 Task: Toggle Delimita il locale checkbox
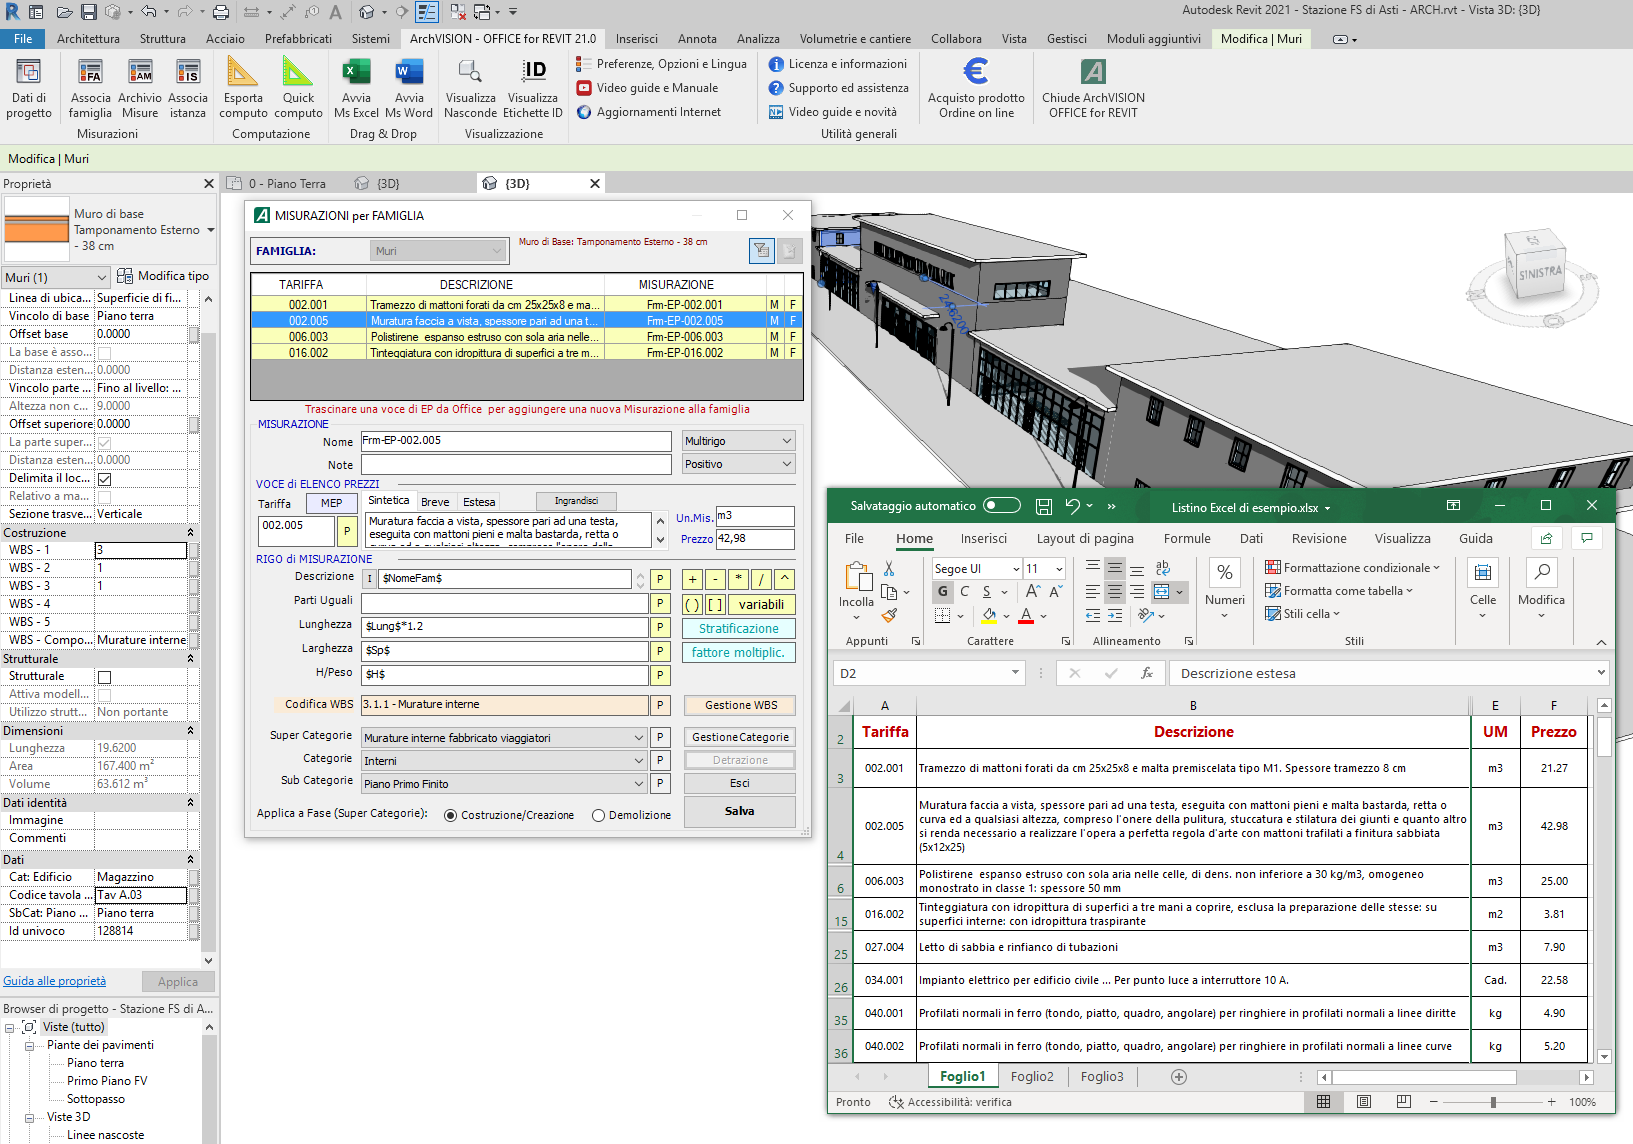pos(104,479)
